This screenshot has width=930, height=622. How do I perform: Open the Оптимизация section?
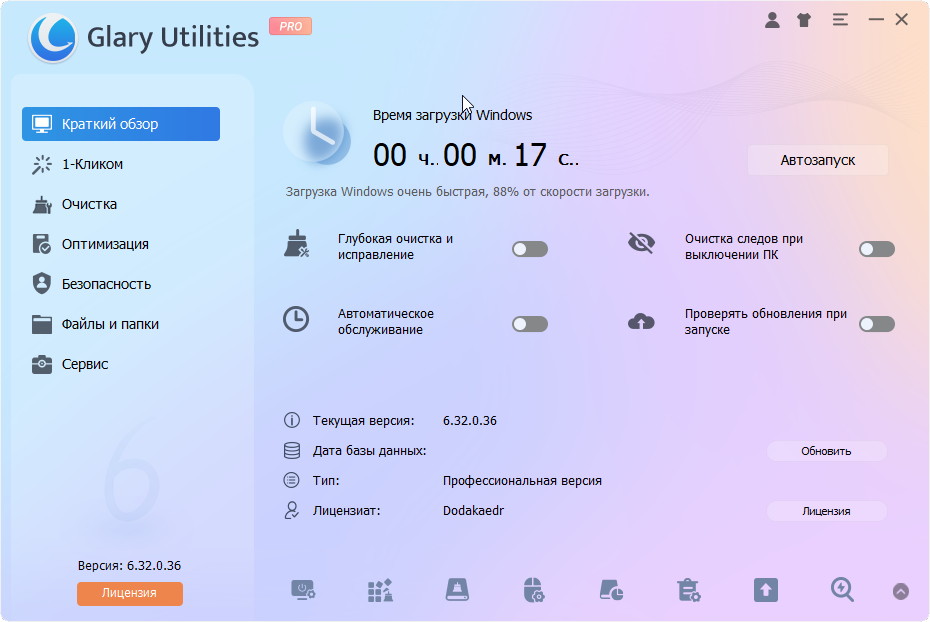(x=105, y=244)
